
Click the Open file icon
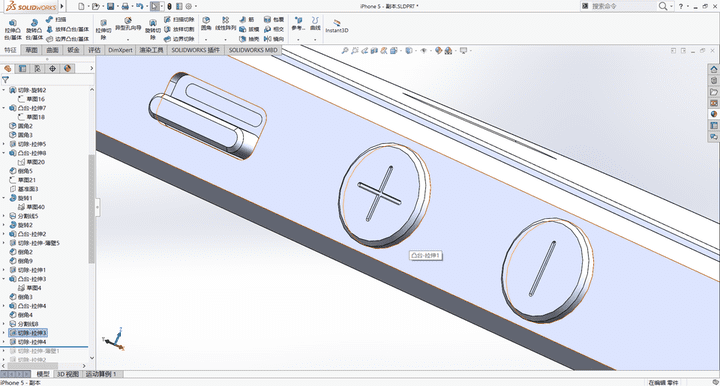(x=95, y=6)
